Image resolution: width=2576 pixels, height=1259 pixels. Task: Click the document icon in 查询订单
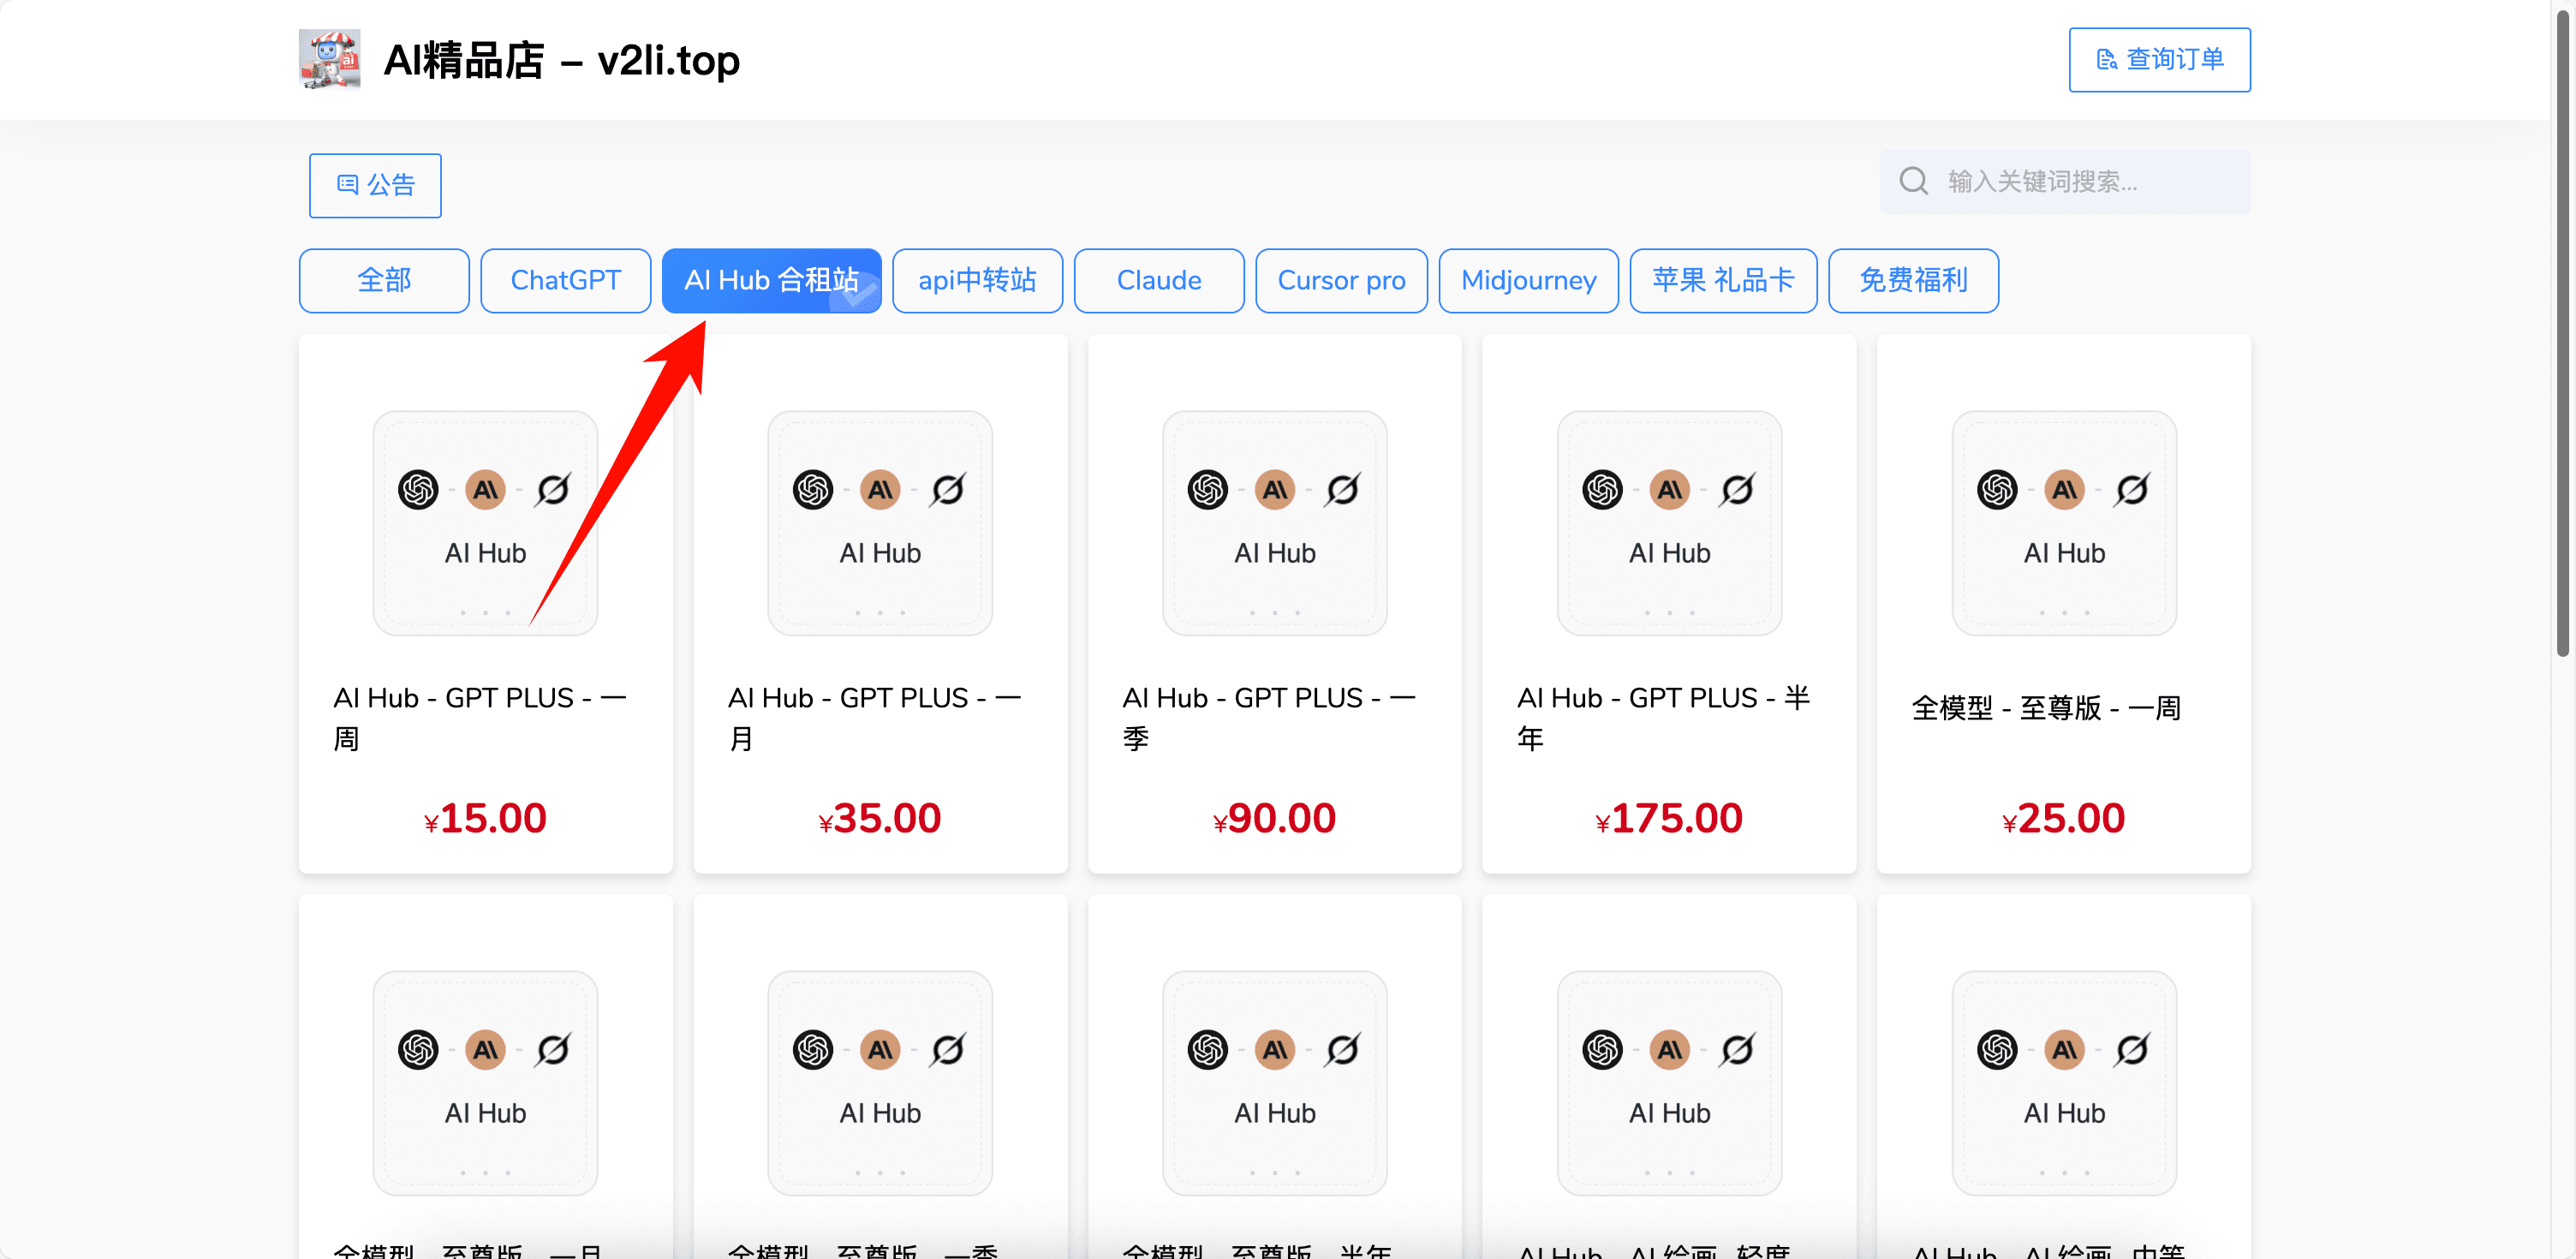(2106, 60)
